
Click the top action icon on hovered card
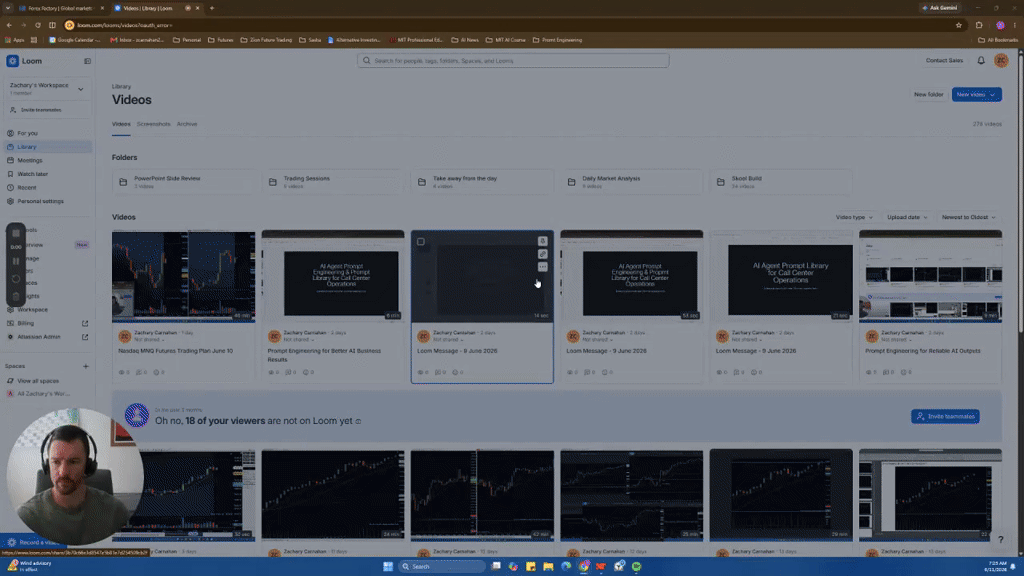(543, 241)
